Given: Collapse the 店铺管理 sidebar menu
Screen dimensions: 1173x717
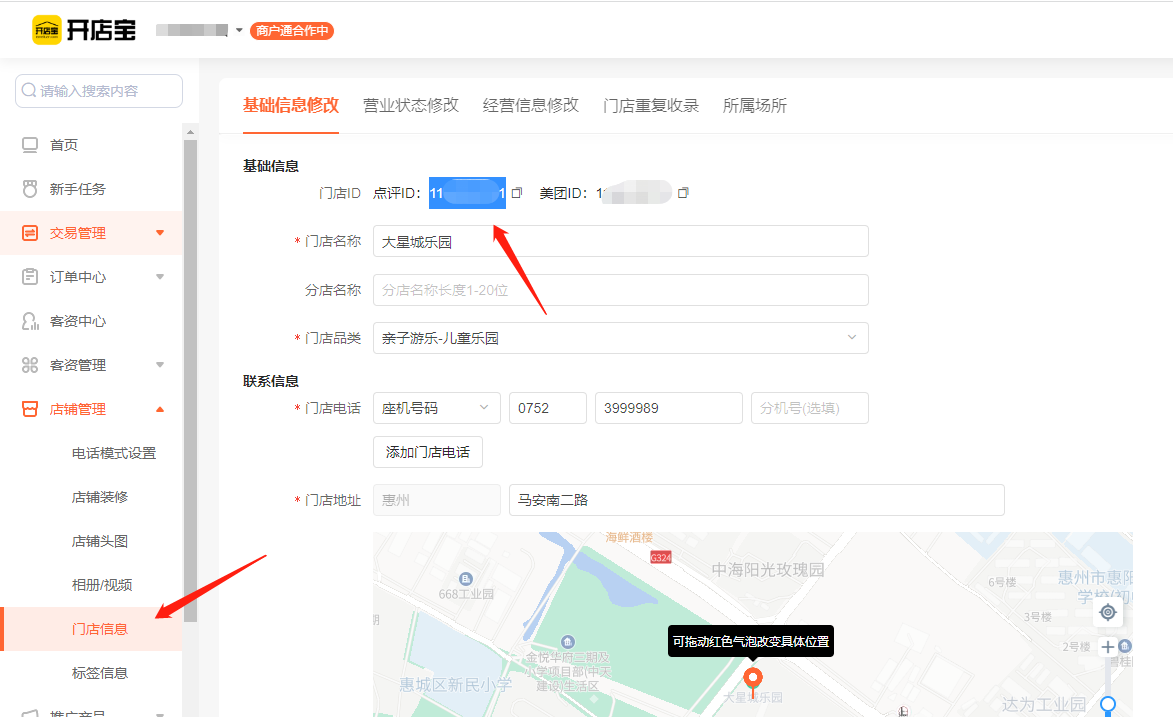Looking at the screenshot, I should (x=159, y=409).
